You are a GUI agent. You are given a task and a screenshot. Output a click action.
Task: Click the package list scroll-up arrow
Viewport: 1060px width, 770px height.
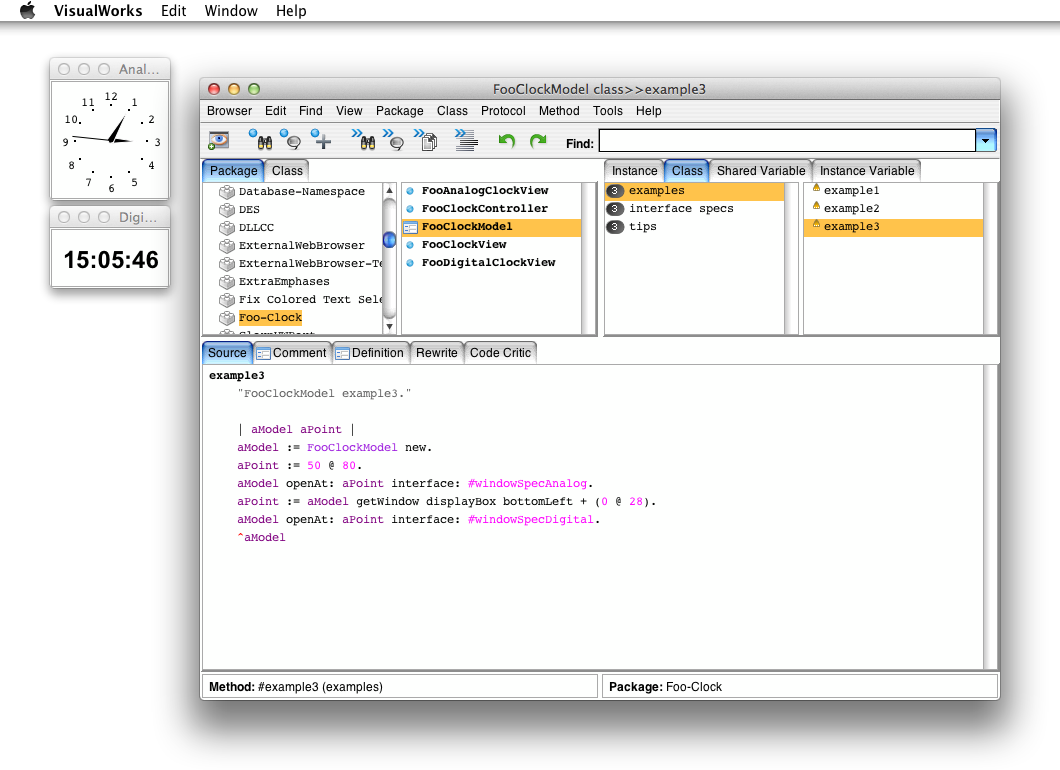tap(389, 191)
